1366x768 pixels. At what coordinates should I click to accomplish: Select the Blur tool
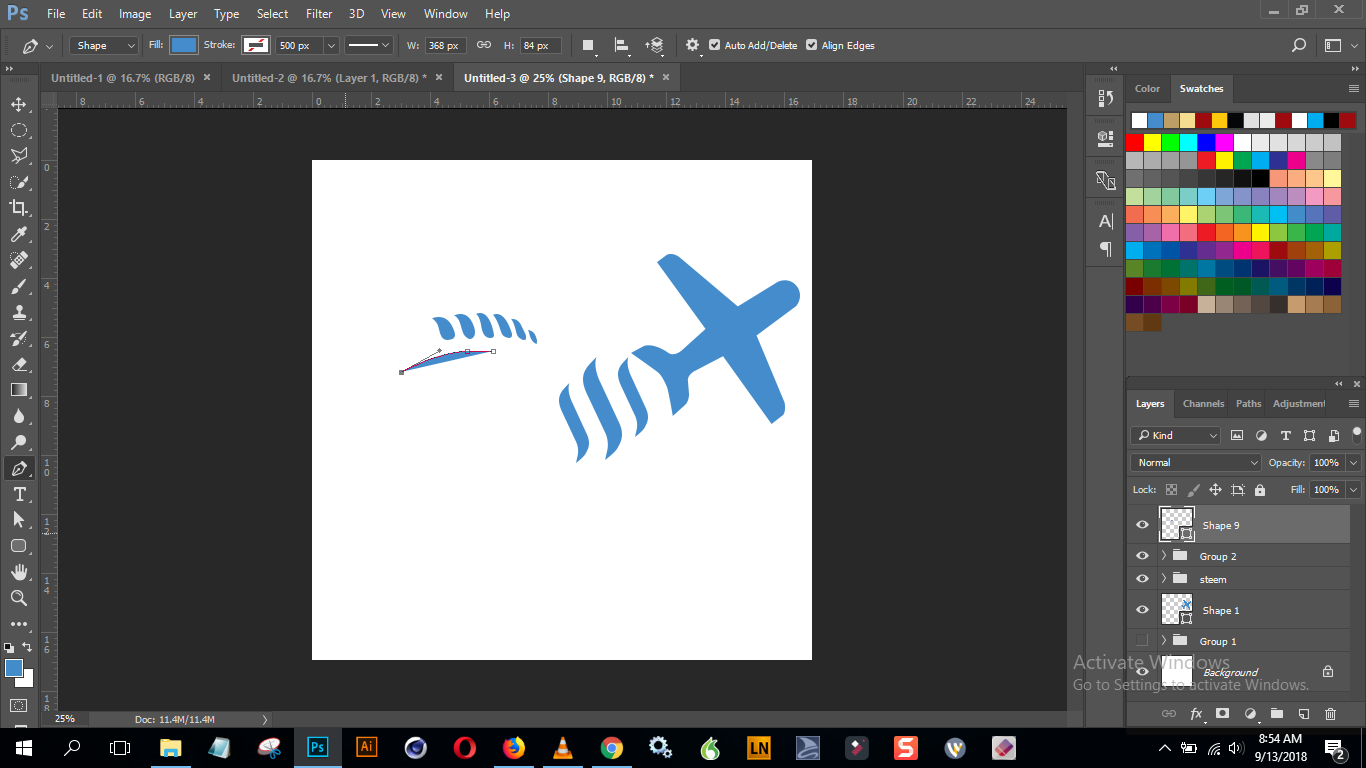coord(18,416)
